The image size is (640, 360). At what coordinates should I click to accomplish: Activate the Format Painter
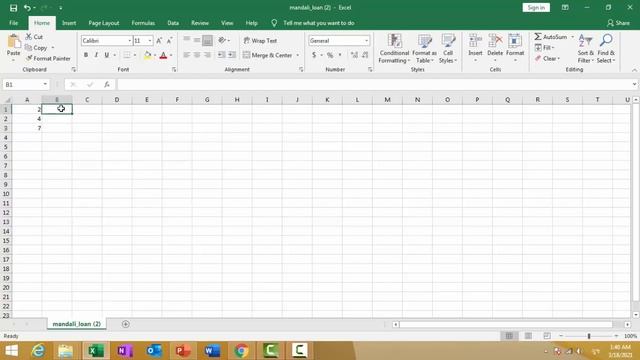(x=48, y=58)
